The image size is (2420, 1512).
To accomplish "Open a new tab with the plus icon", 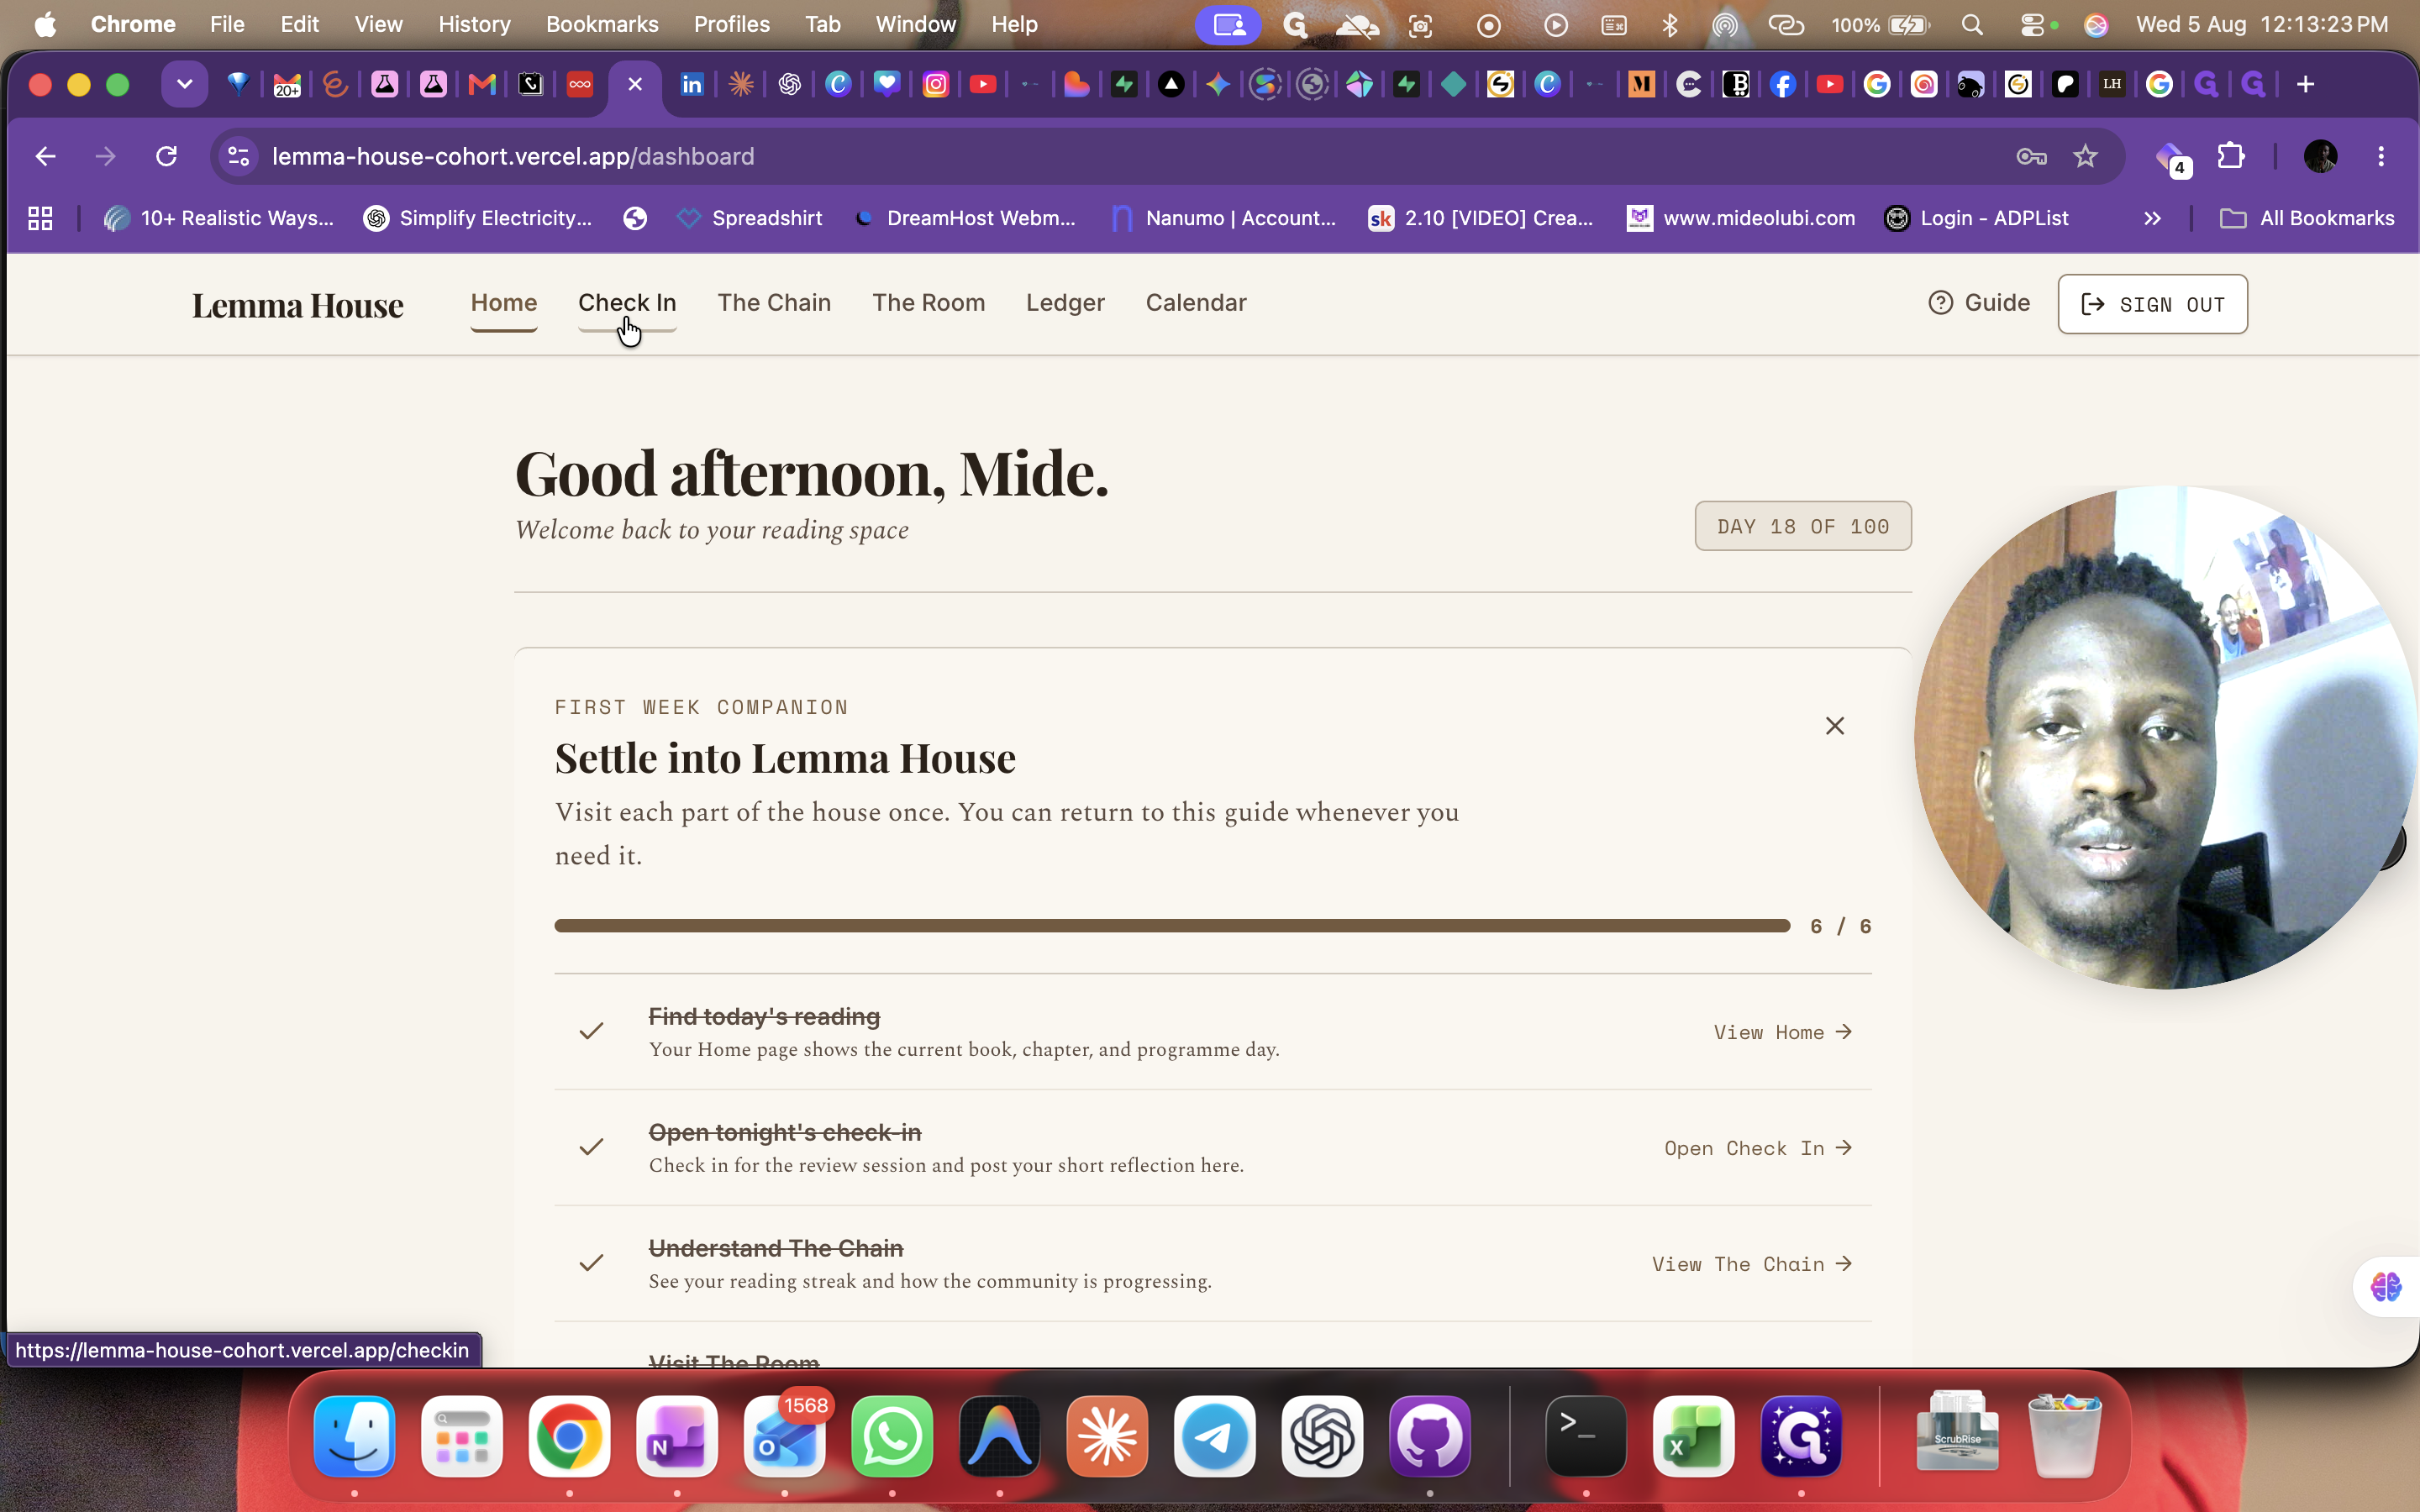I will (x=2305, y=84).
